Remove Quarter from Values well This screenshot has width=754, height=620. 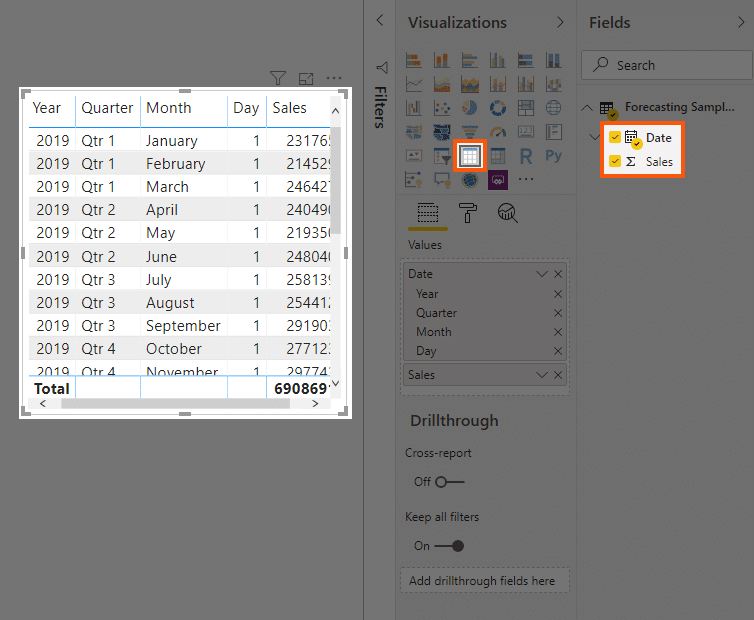(x=558, y=313)
